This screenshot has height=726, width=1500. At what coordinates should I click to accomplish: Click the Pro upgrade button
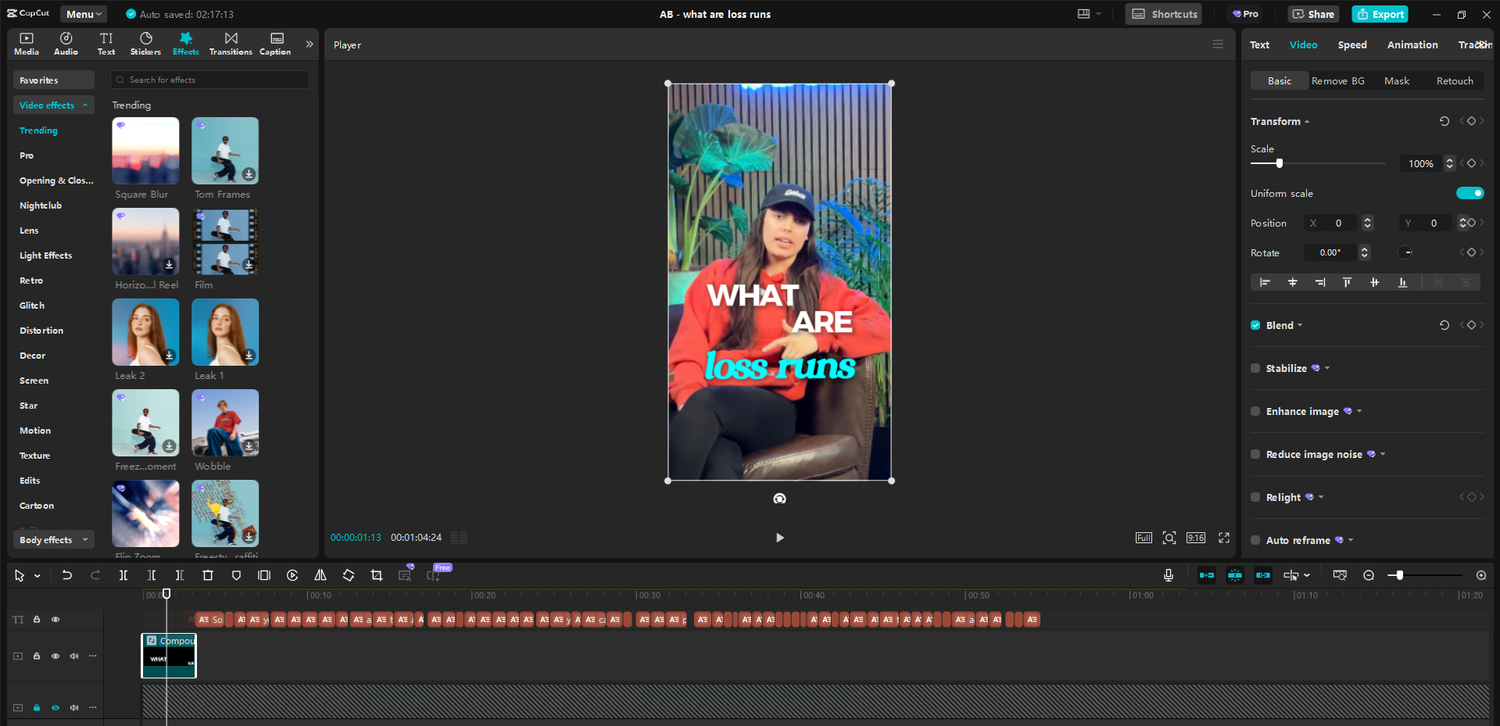(x=1245, y=14)
